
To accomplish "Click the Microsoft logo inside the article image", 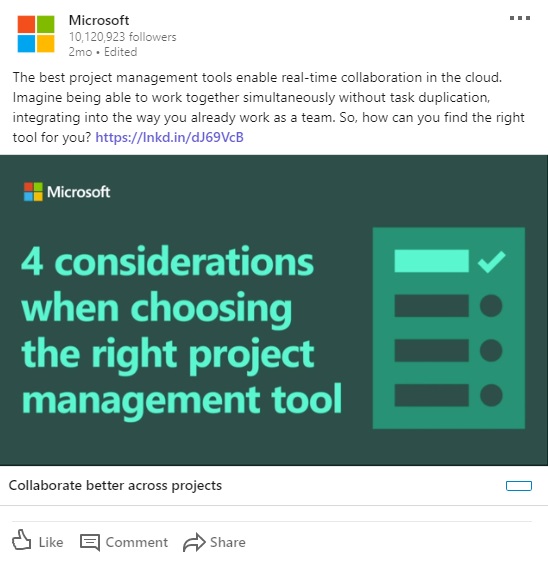I will [67, 192].
